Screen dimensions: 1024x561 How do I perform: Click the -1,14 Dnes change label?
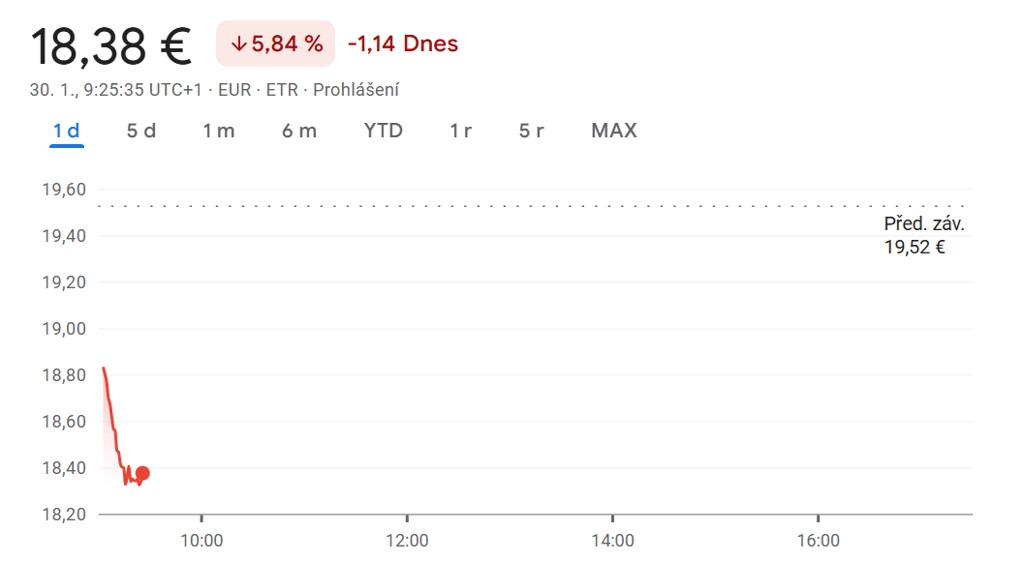pyautogui.click(x=403, y=44)
